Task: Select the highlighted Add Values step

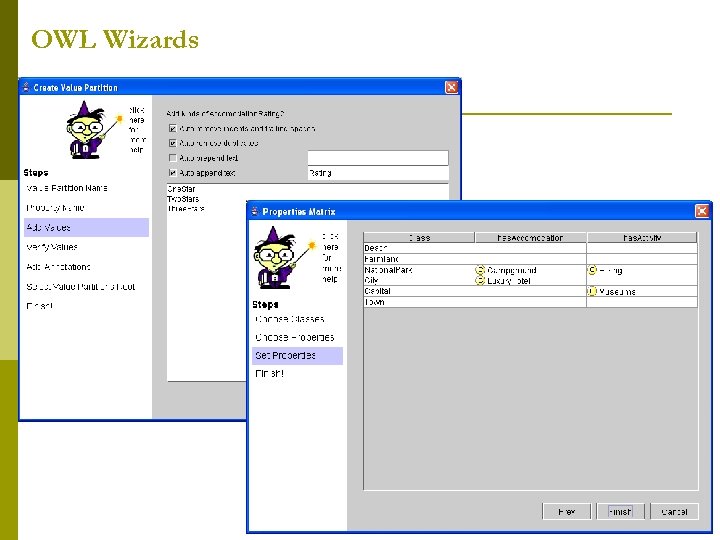Action: click(x=86, y=227)
